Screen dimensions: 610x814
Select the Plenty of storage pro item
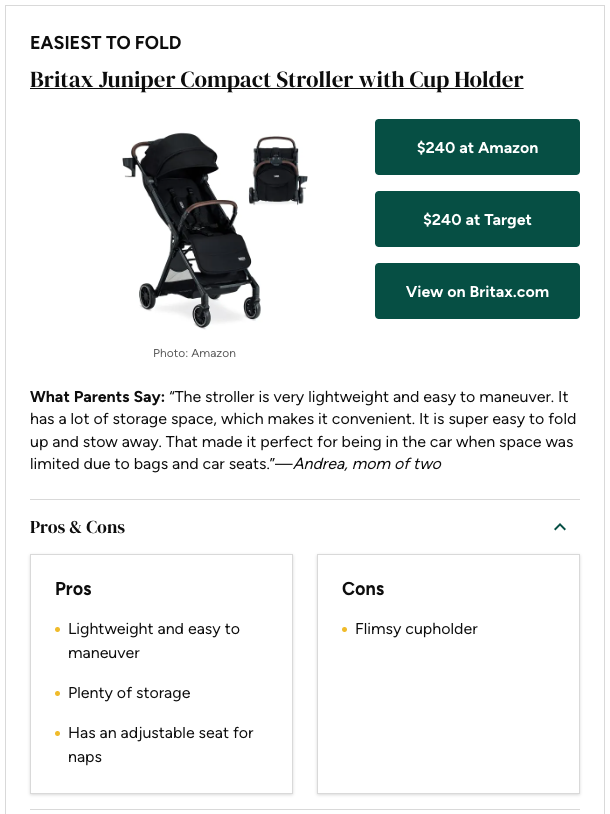click(x=129, y=693)
